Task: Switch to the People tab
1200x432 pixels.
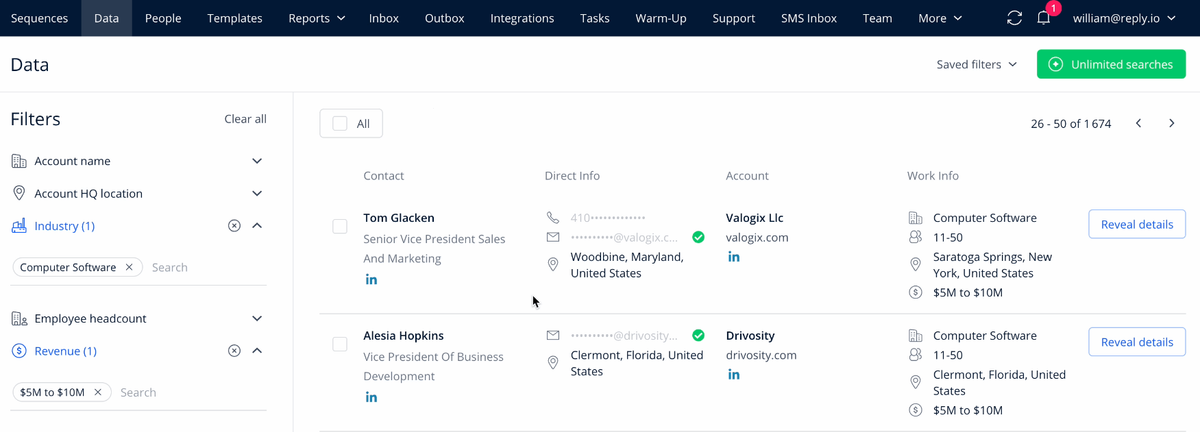Action: click(x=163, y=18)
